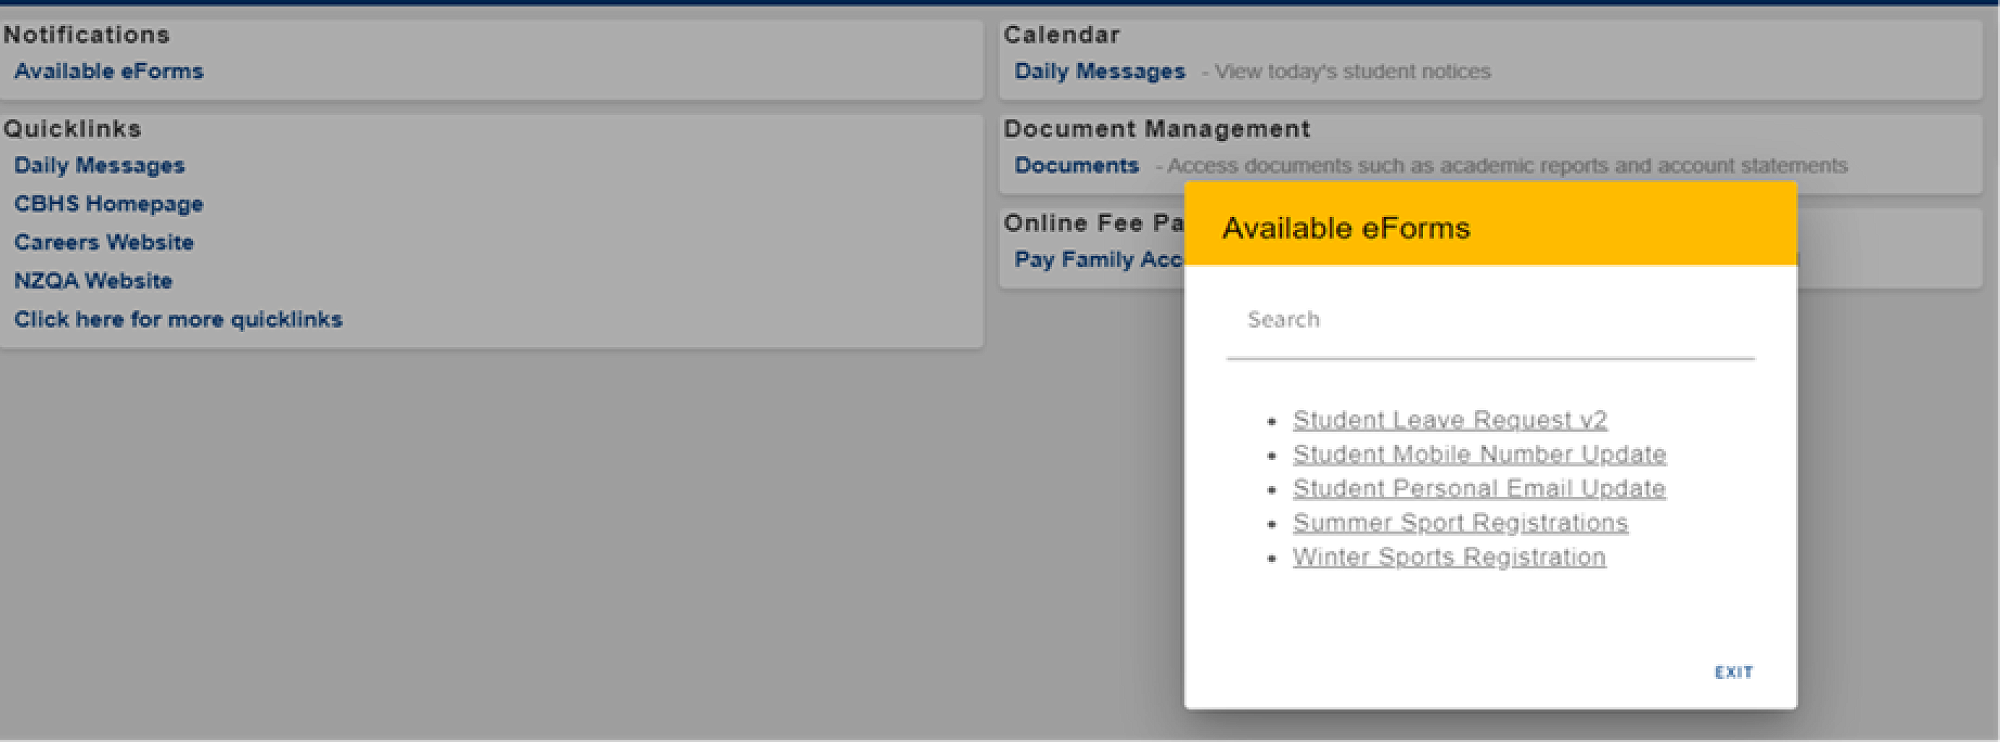Click the yellow Available eForms dialog title
The height and width of the screenshot is (742, 2000).
[1346, 228]
